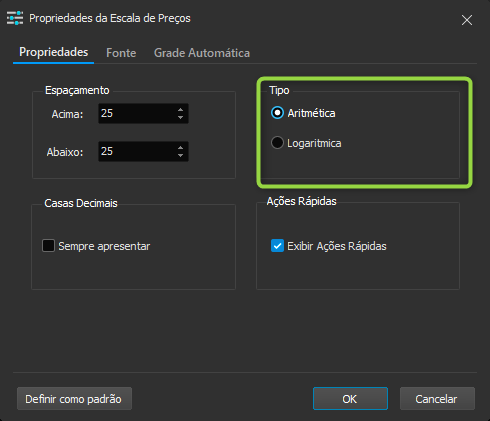
Task: Confirm with the OK button
Action: coord(350,399)
